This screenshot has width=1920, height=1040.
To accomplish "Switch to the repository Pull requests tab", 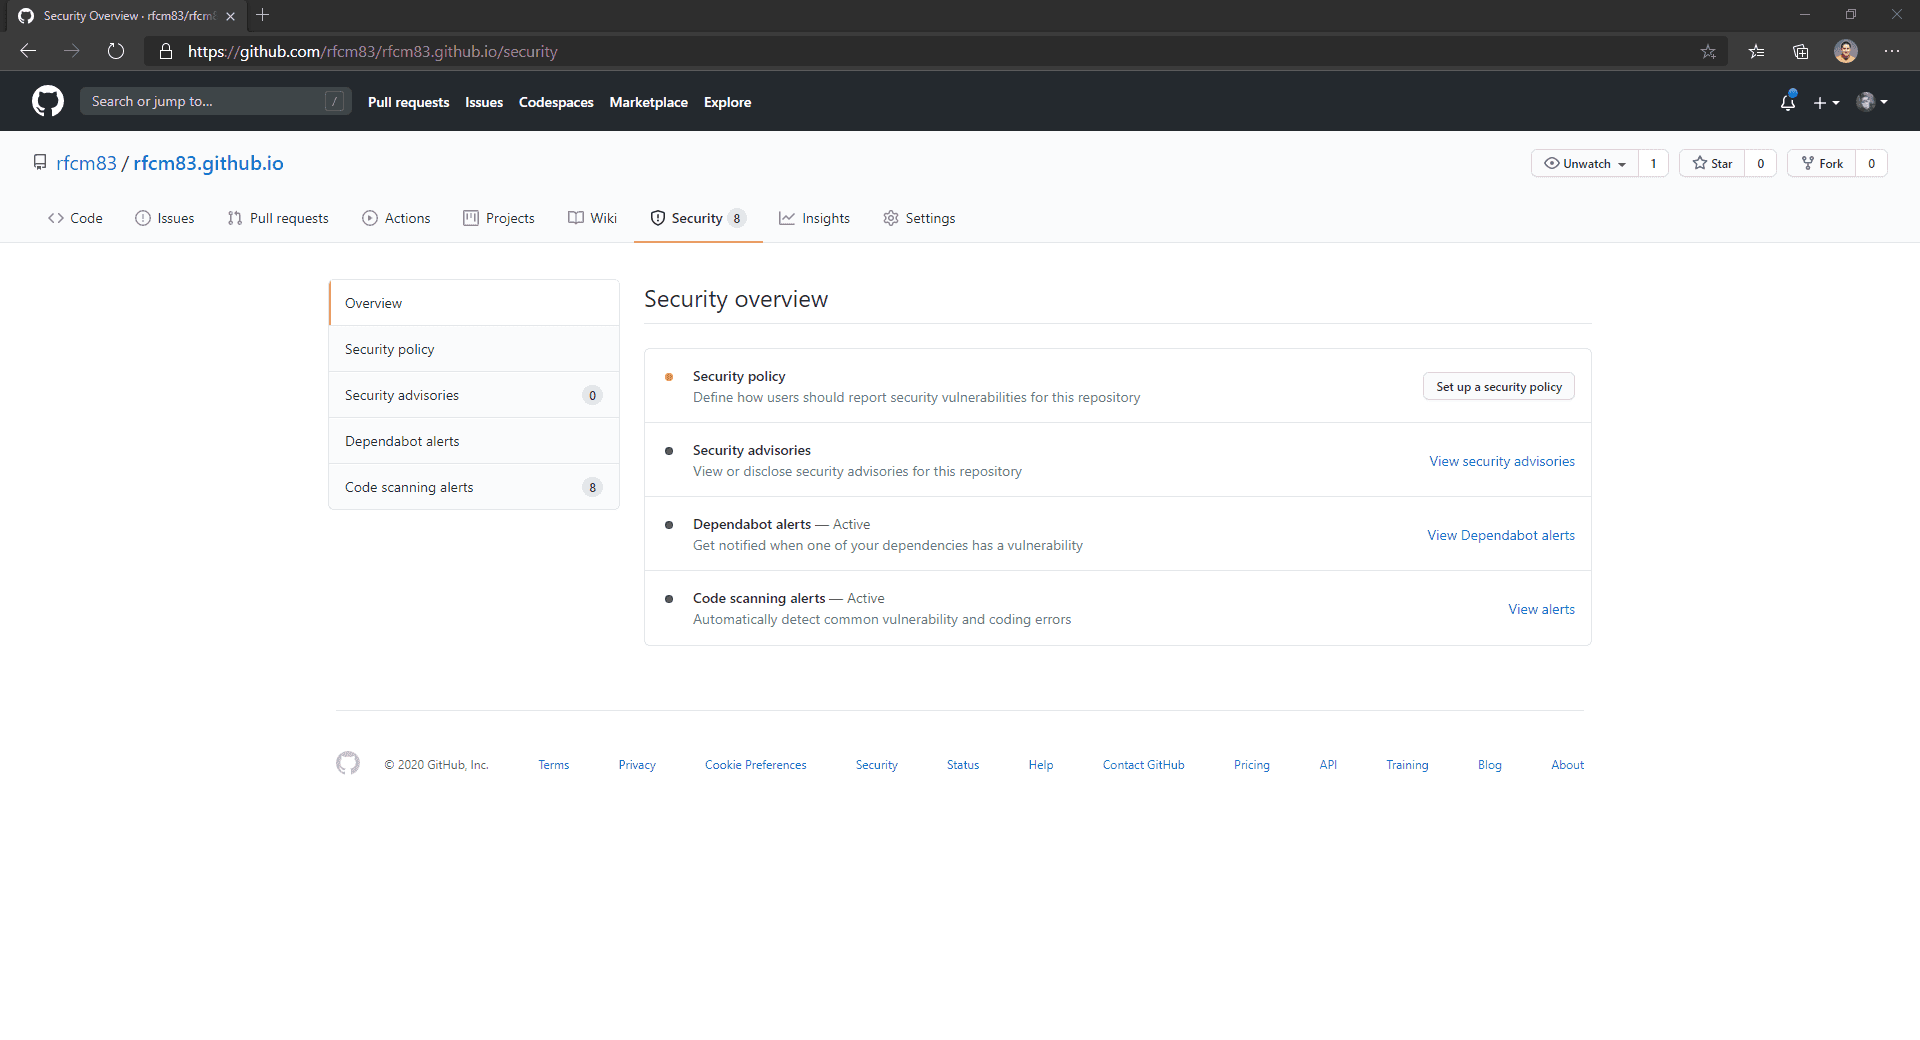I will [278, 218].
